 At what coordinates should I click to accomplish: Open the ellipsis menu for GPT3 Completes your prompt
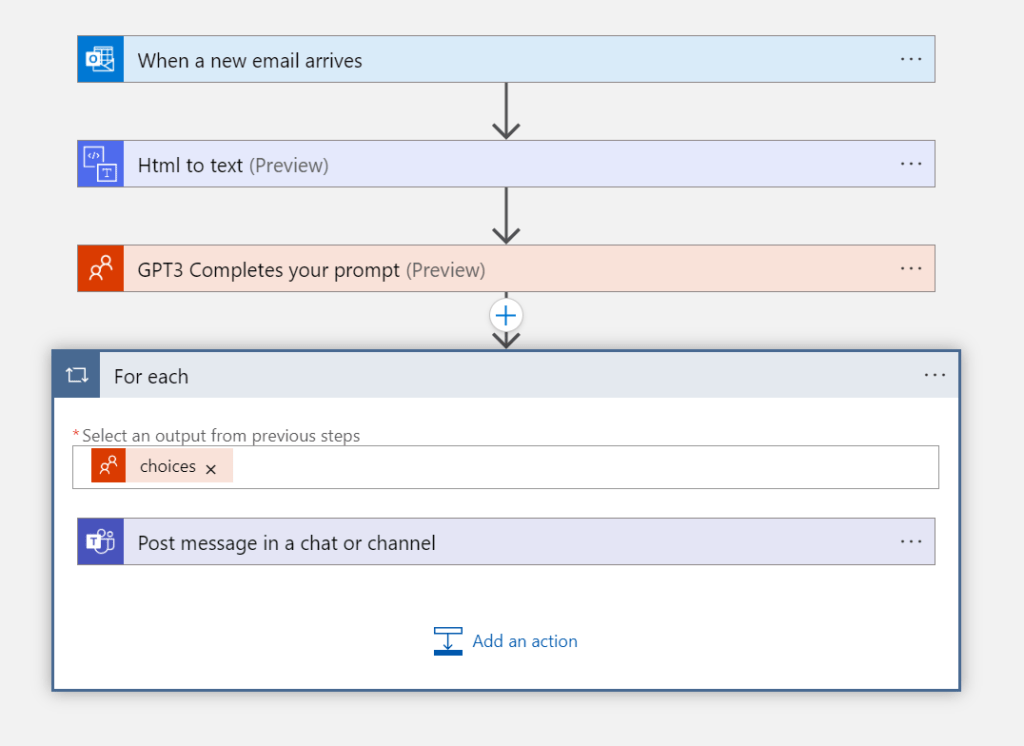(x=911, y=268)
